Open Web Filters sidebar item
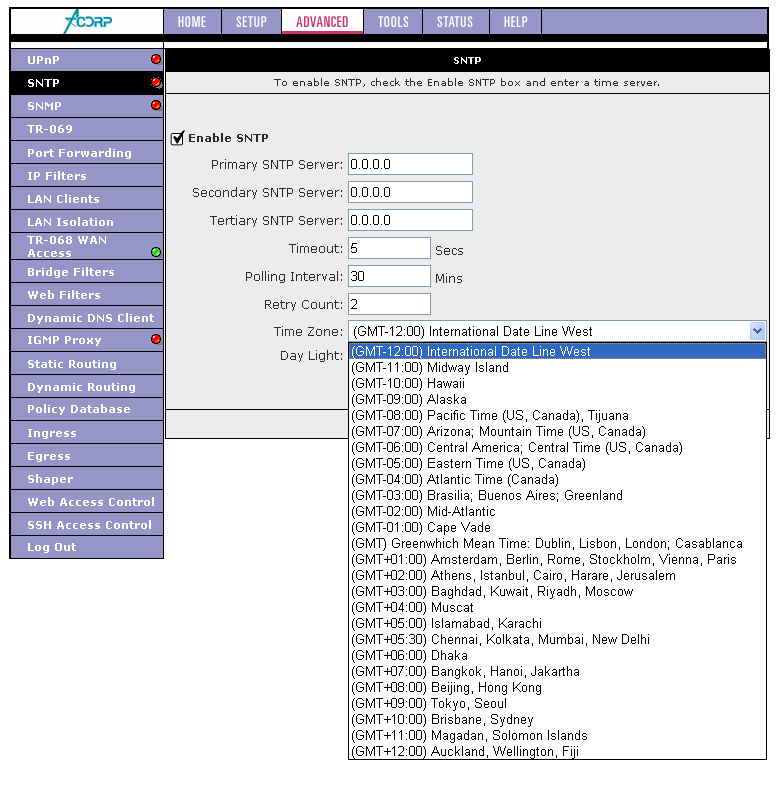 (x=86, y=294)
